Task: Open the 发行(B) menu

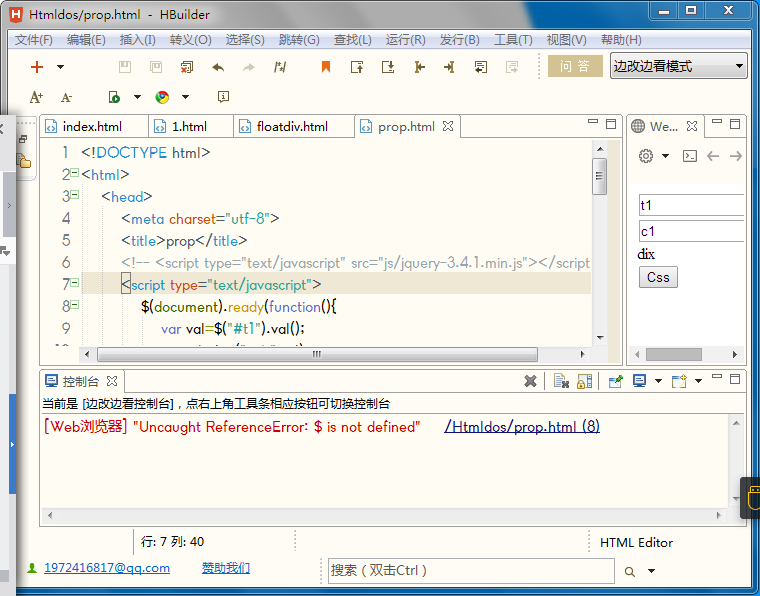Action: click(459, 40)
